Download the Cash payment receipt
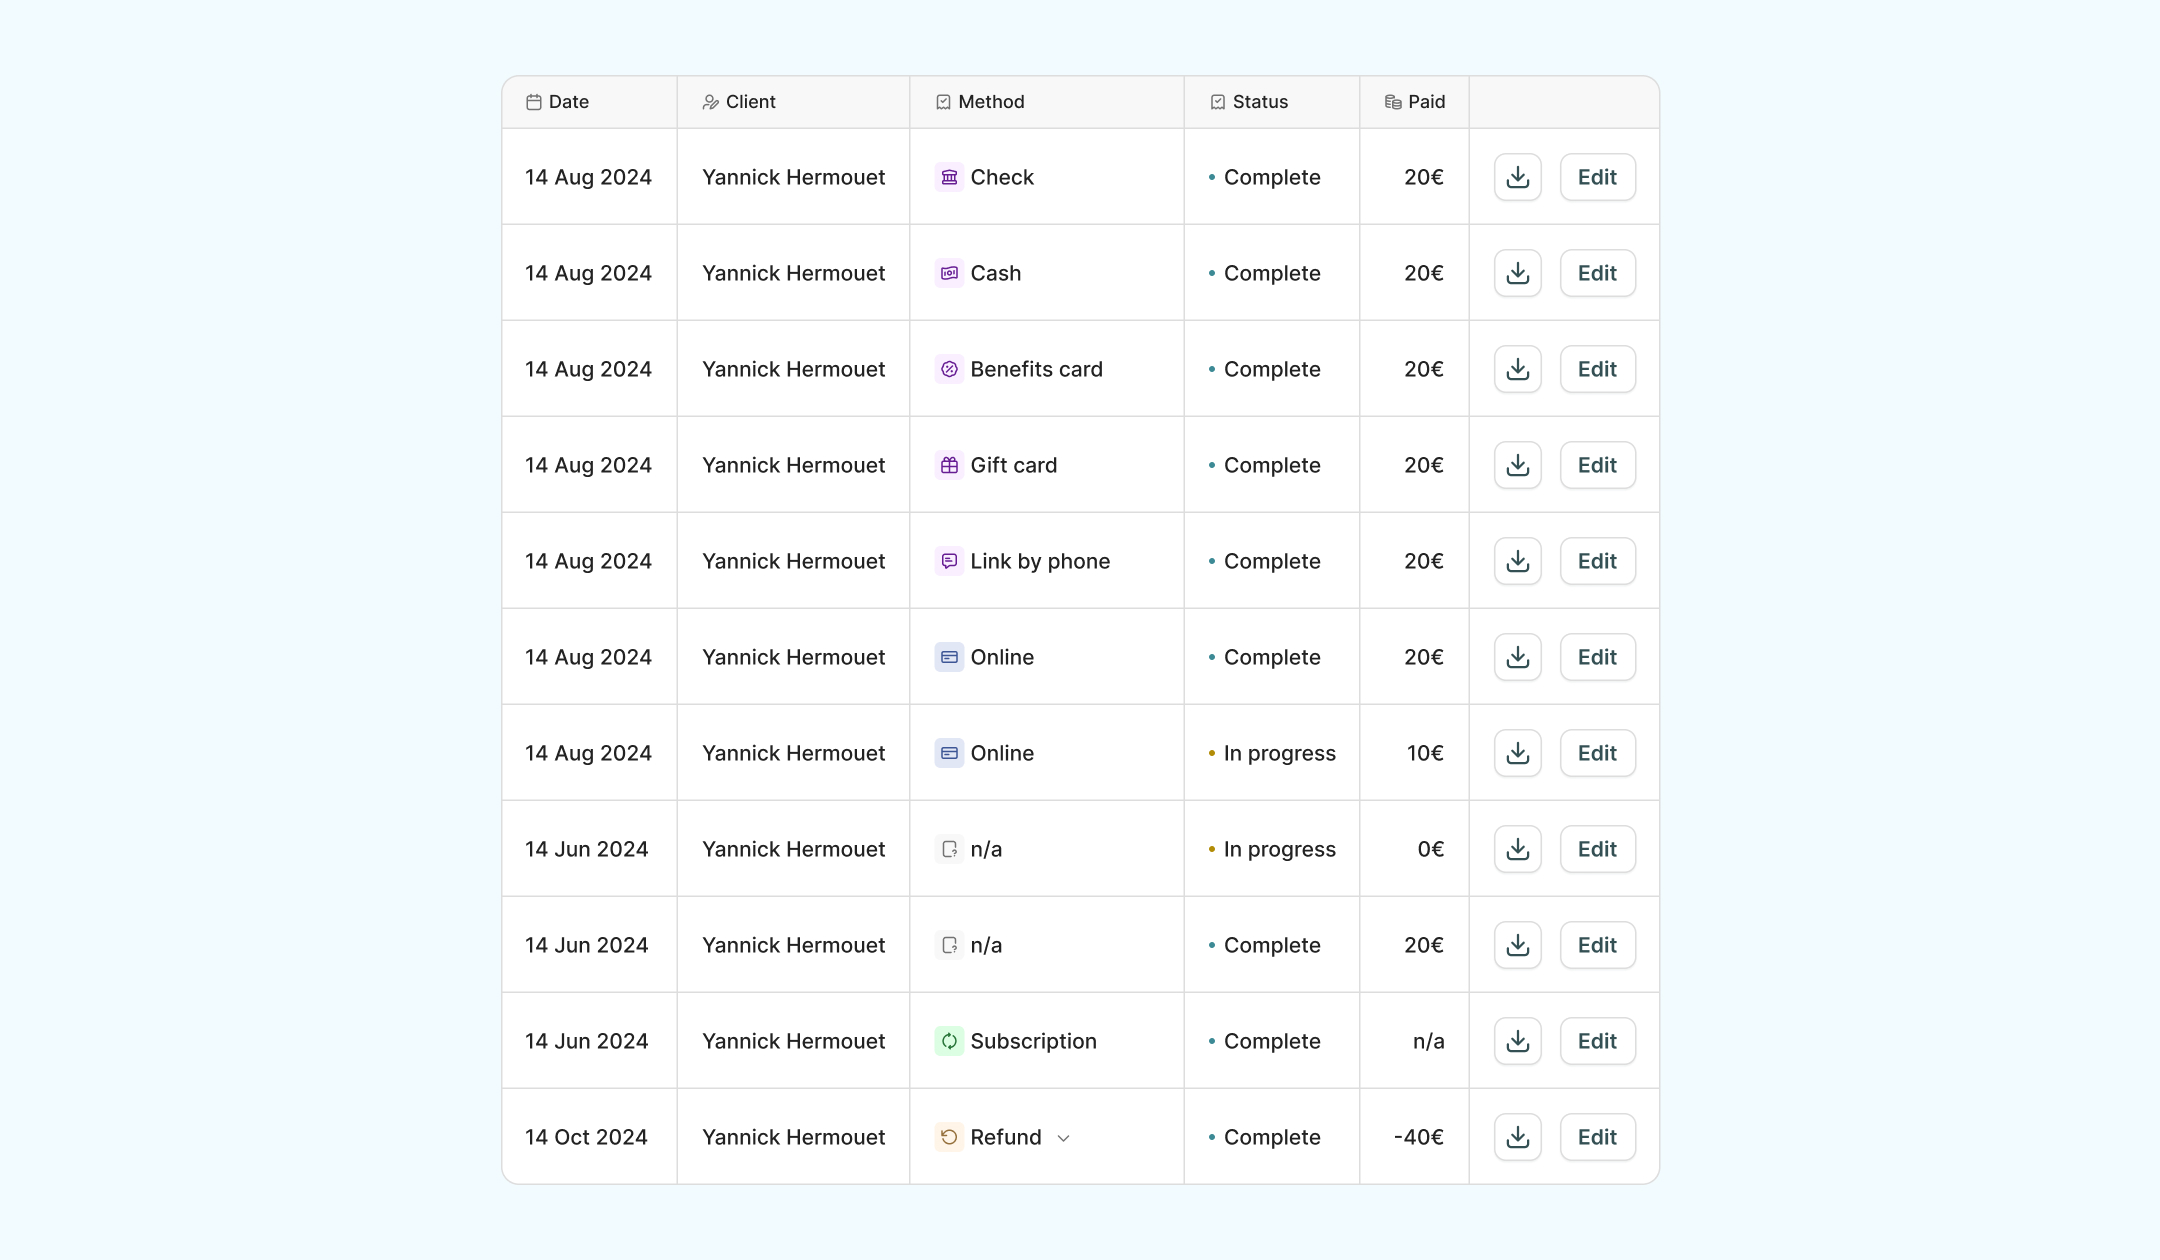 click(x=1517, y=273)
